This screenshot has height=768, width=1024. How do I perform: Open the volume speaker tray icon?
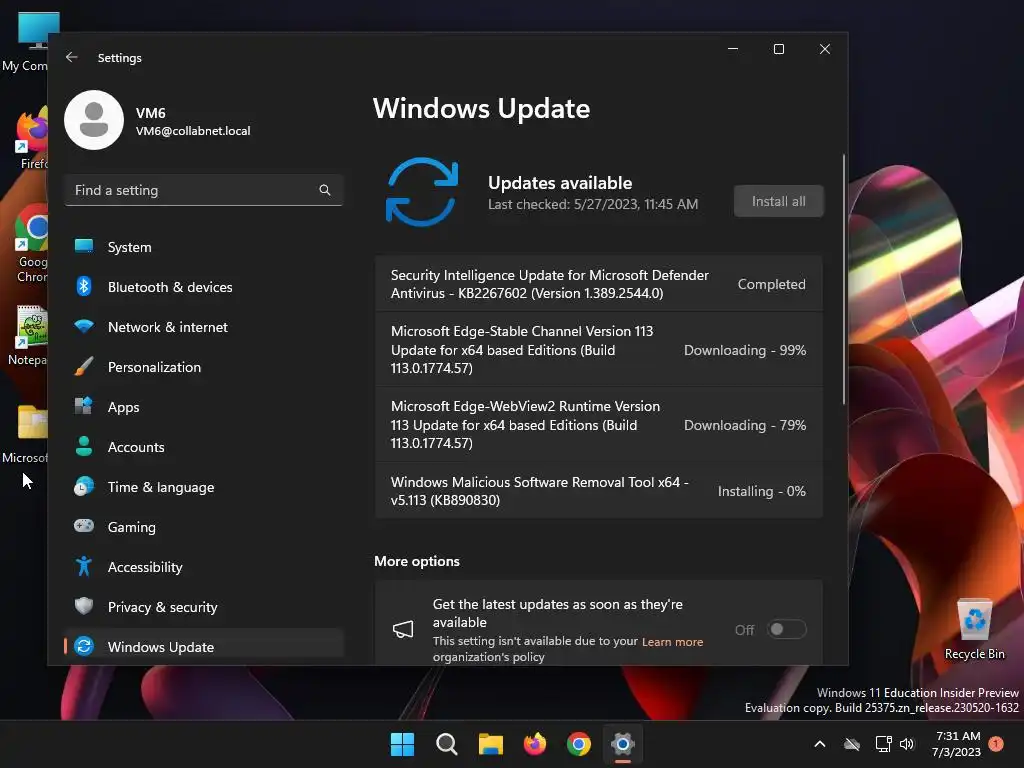907,744
